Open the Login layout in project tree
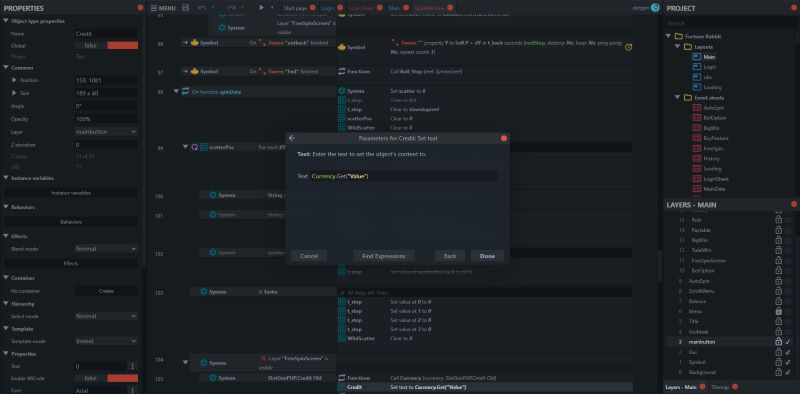 [709, 67]
